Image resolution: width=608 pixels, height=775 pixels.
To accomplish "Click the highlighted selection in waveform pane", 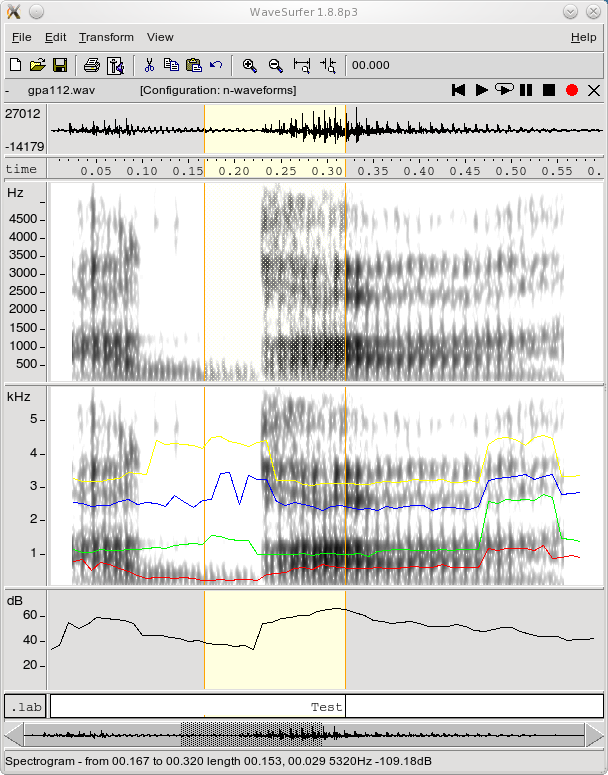I will pyautogui.click(x=275, y=129).
